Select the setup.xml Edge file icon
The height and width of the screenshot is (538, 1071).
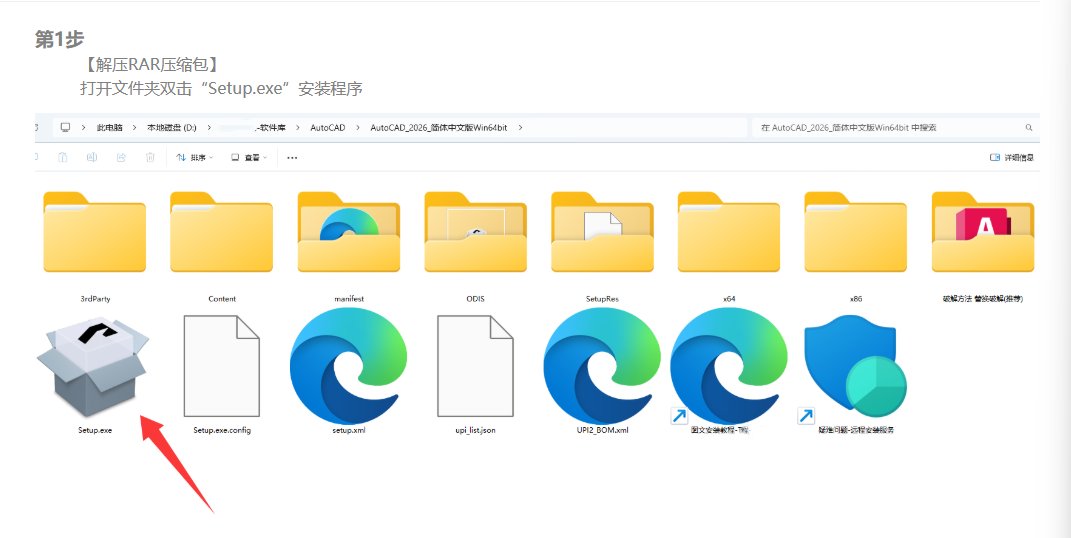point(348,366)
